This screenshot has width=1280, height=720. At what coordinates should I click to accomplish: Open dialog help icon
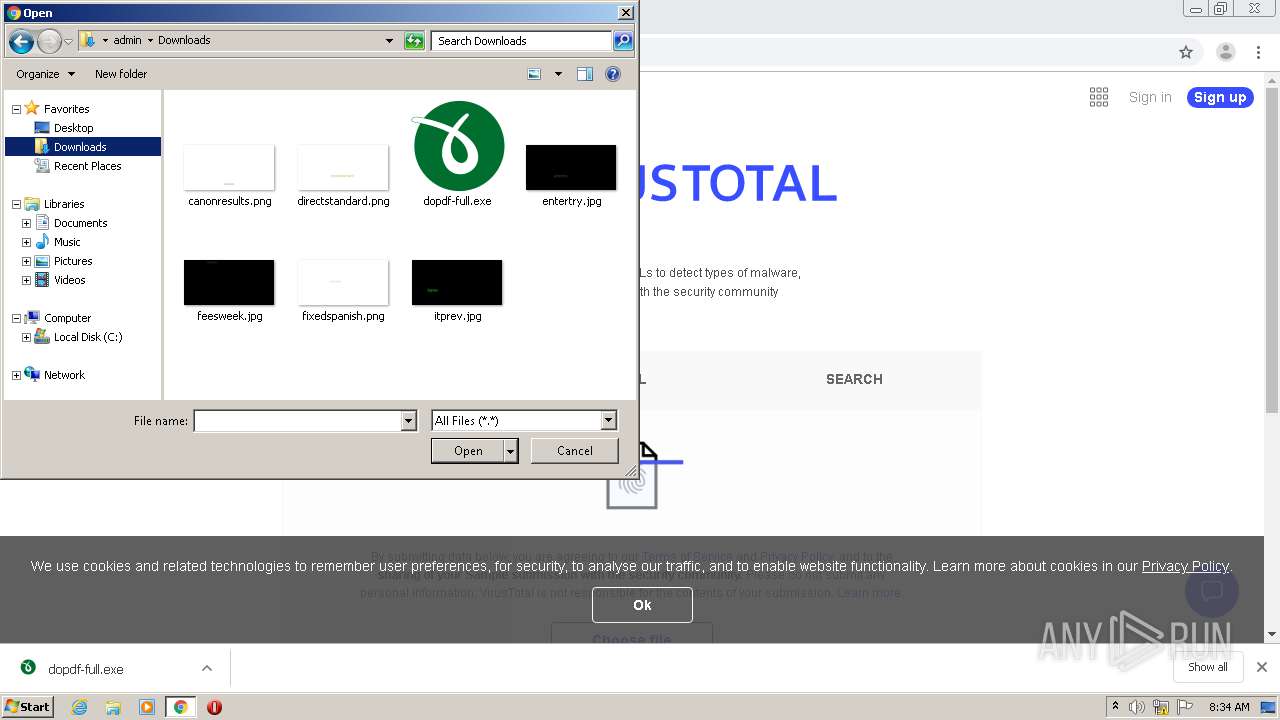point(613,74)
